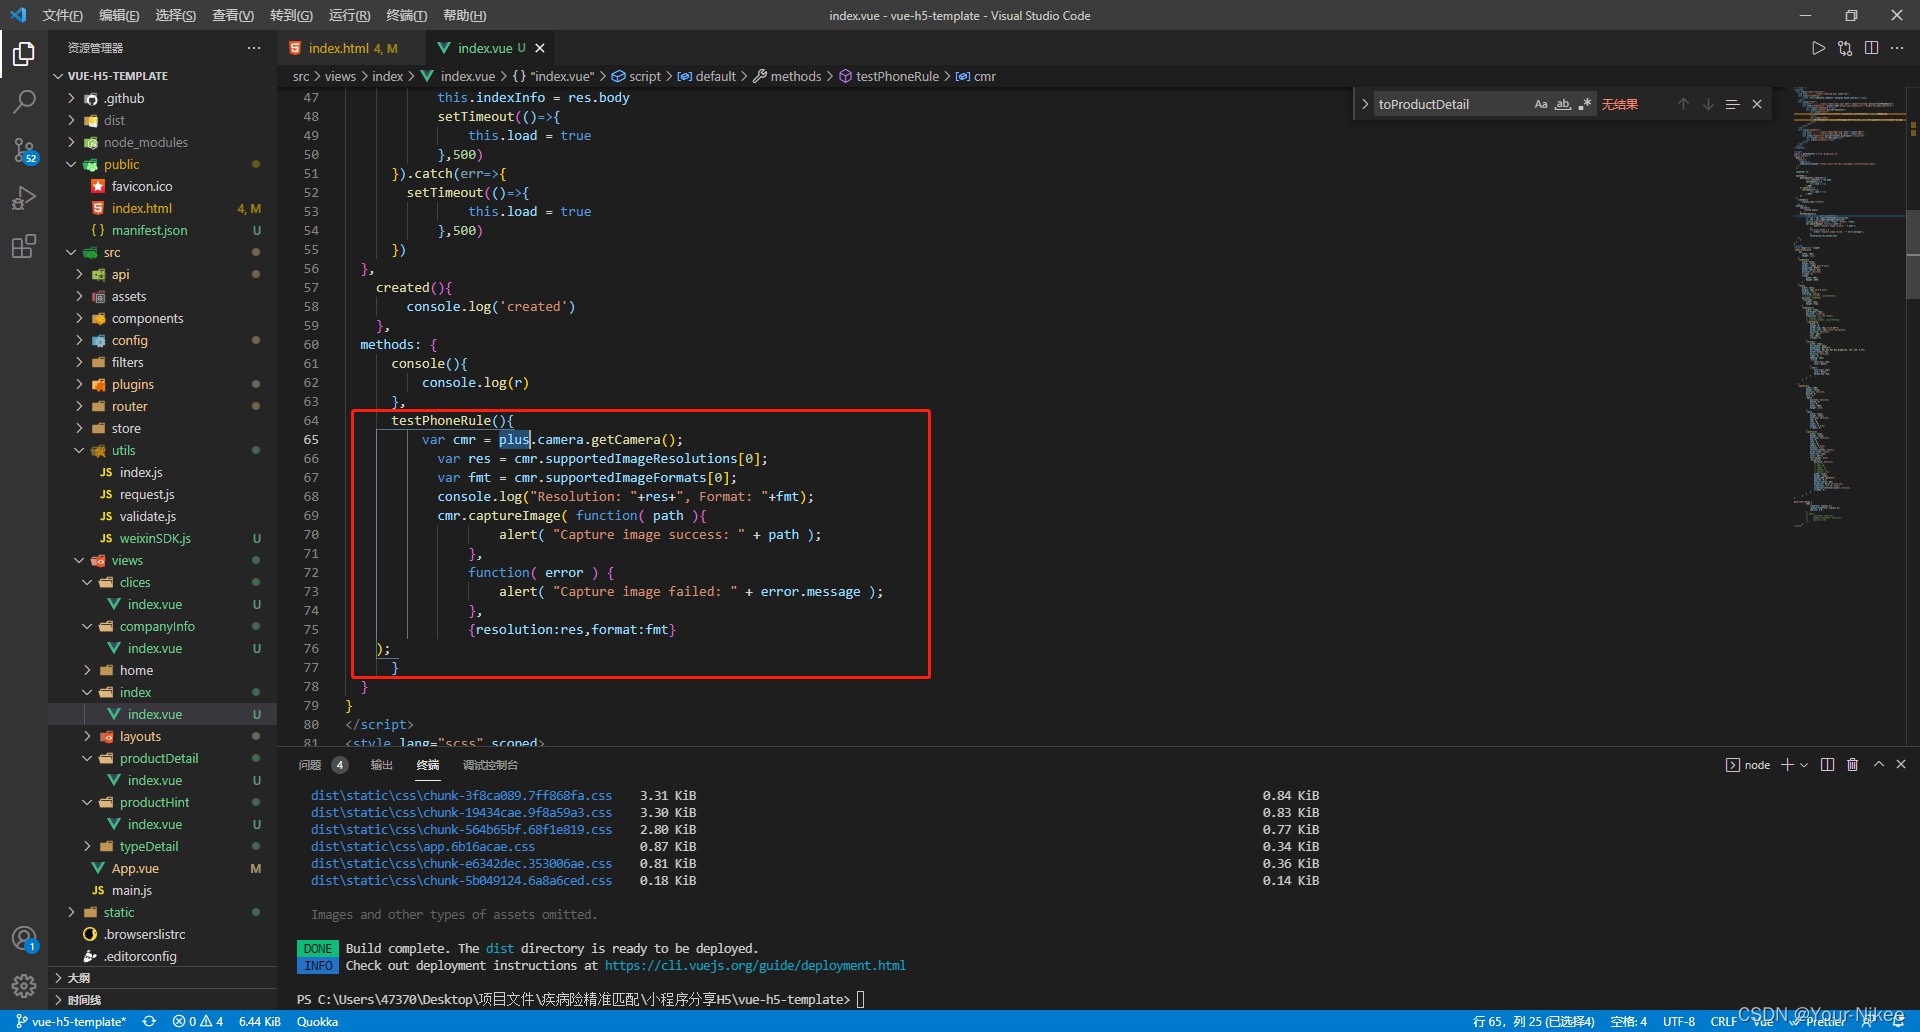Open editor toolbar more actions ellipsis
Image resolution: width=1920 pixels, height=1032 pixels.
click(x=1897, y=48)
